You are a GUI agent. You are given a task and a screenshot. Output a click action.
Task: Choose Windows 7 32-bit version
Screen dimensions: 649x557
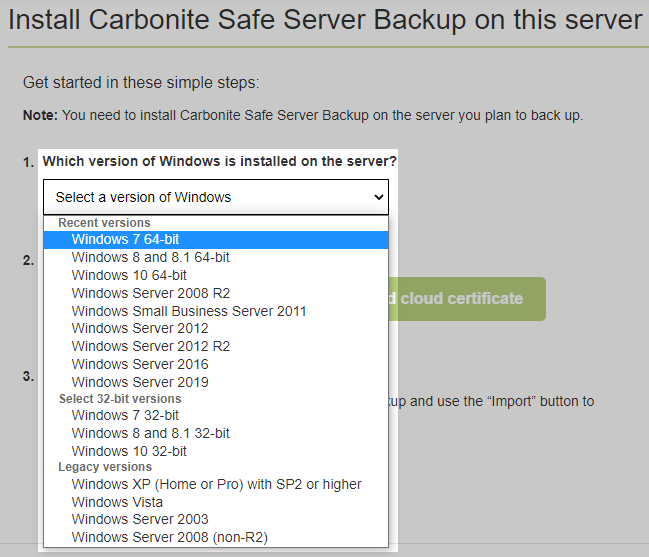[125, 415]
